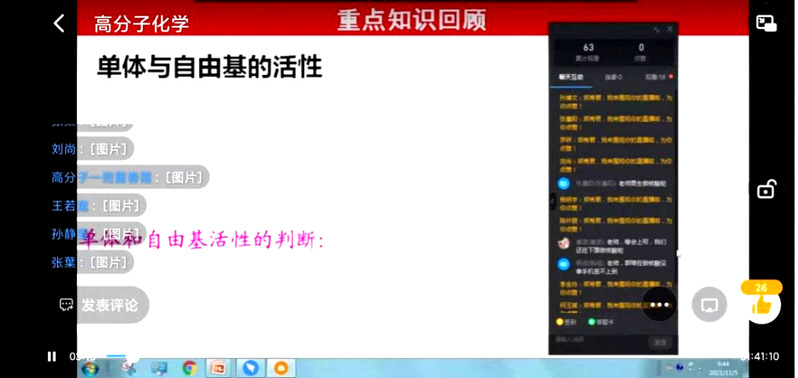This screenshot has width=798, height=378.
Task: Open the 高分子 user's image comment
Action: [130, 177]
